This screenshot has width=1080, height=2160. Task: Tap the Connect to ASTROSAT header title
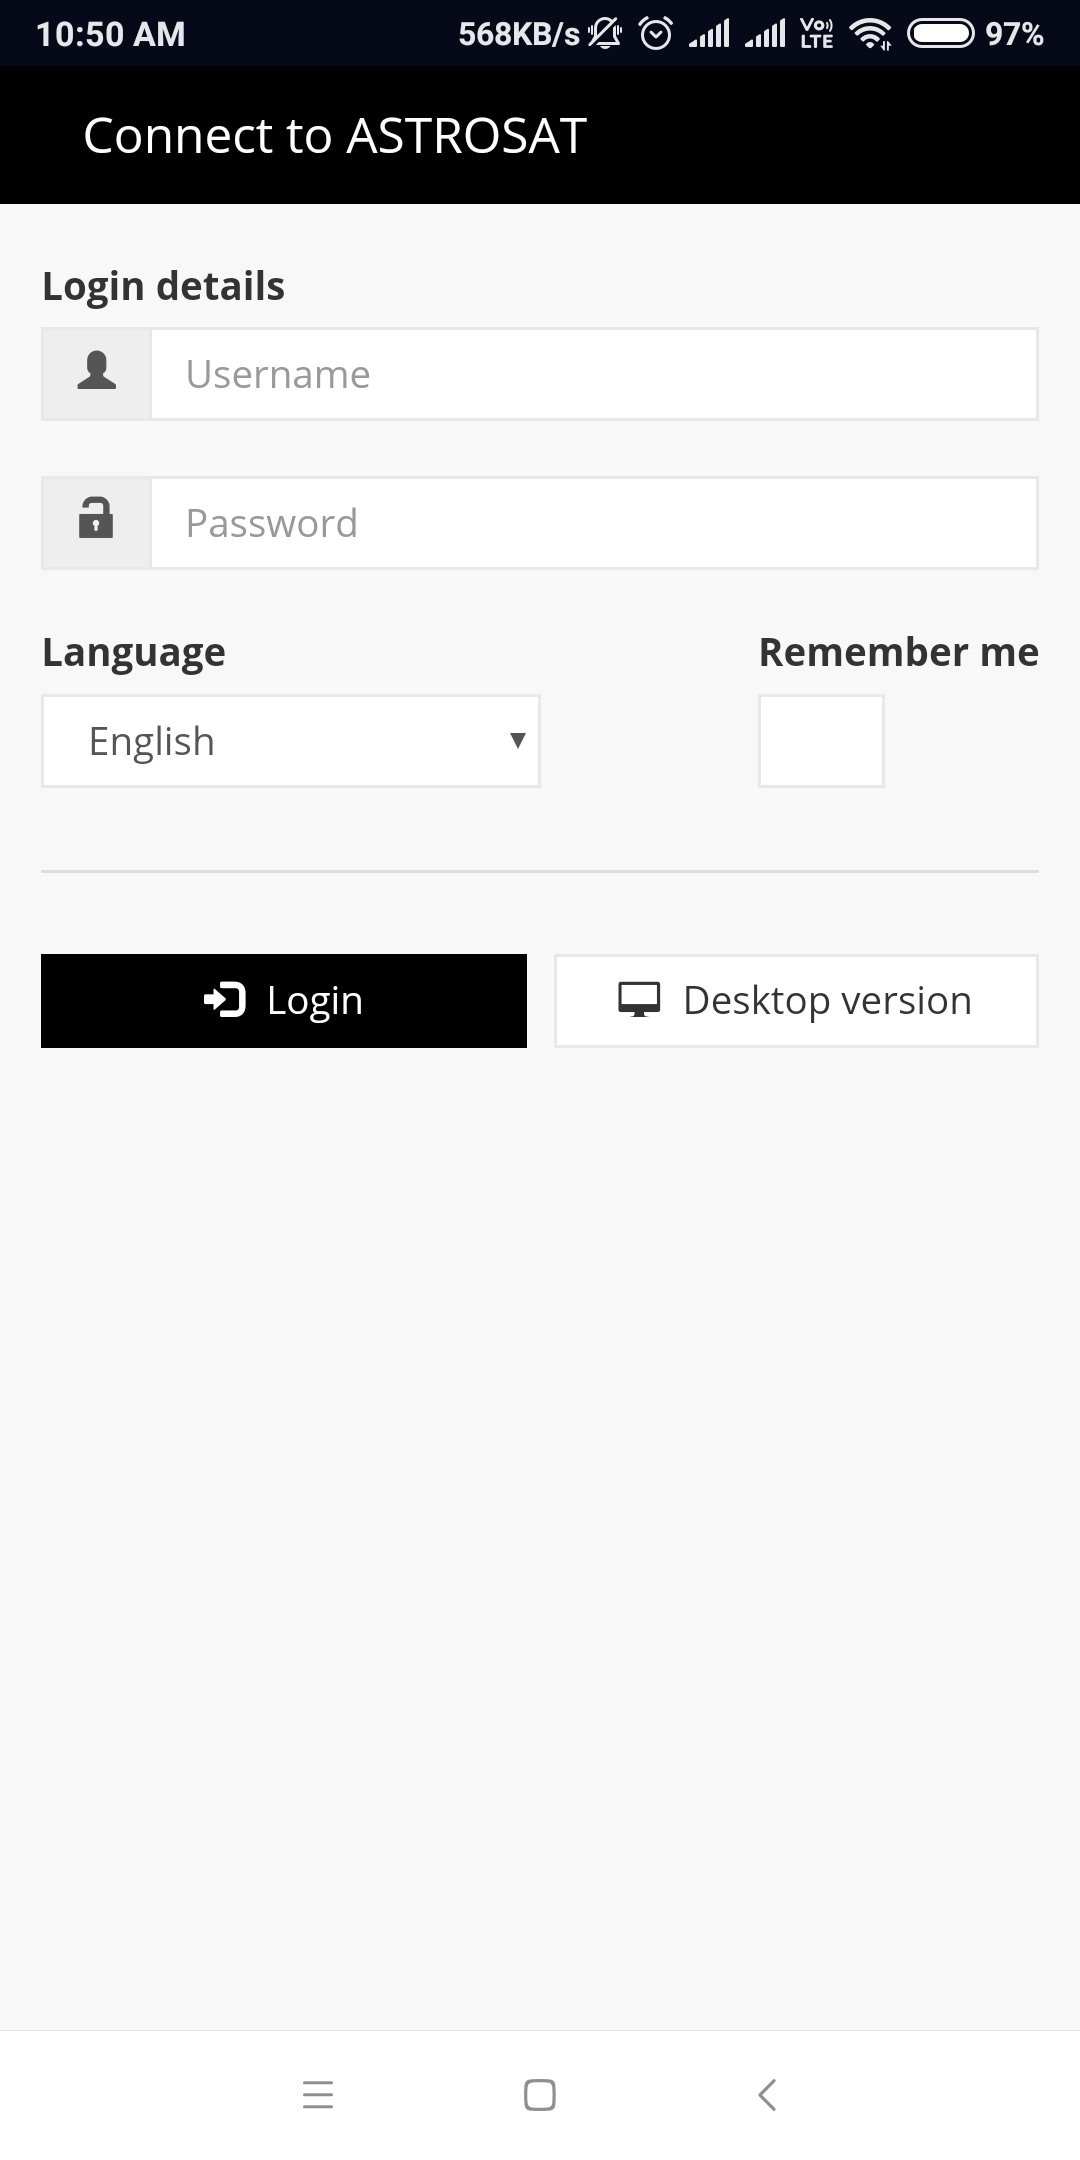click(334, 136)
